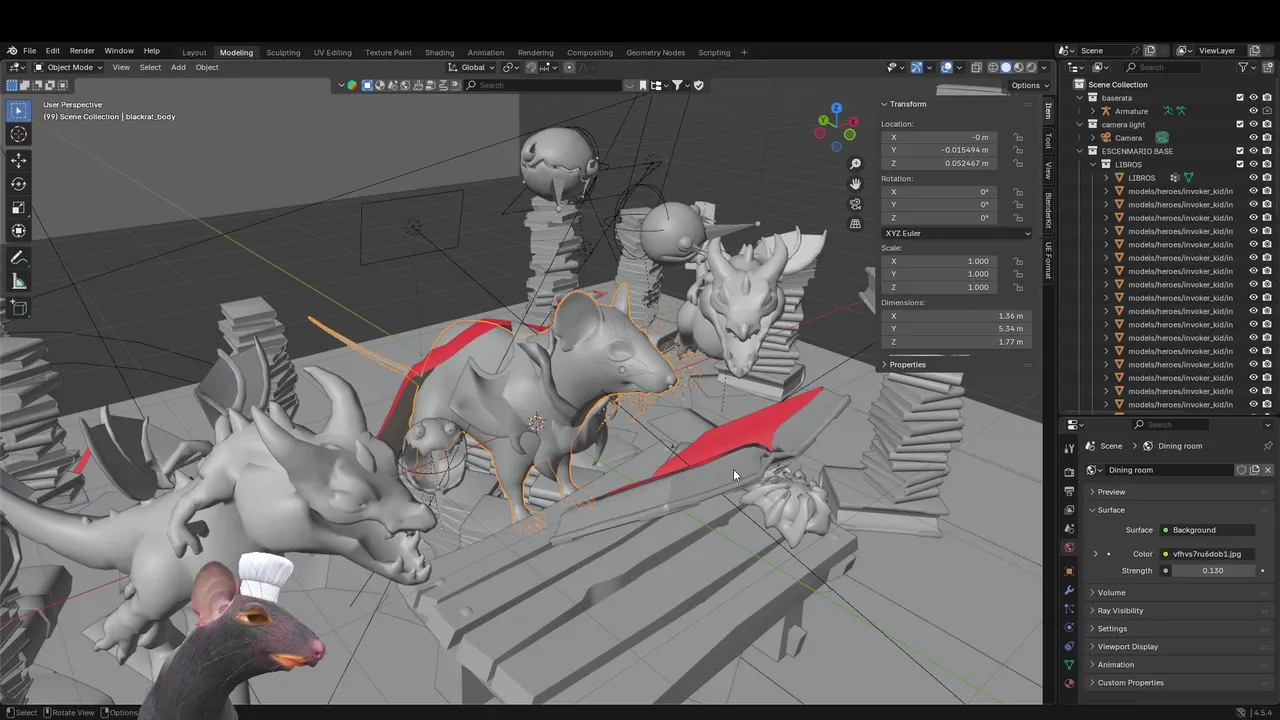
Task: Open the viewport Add menu
Action: tap(178, 67)
